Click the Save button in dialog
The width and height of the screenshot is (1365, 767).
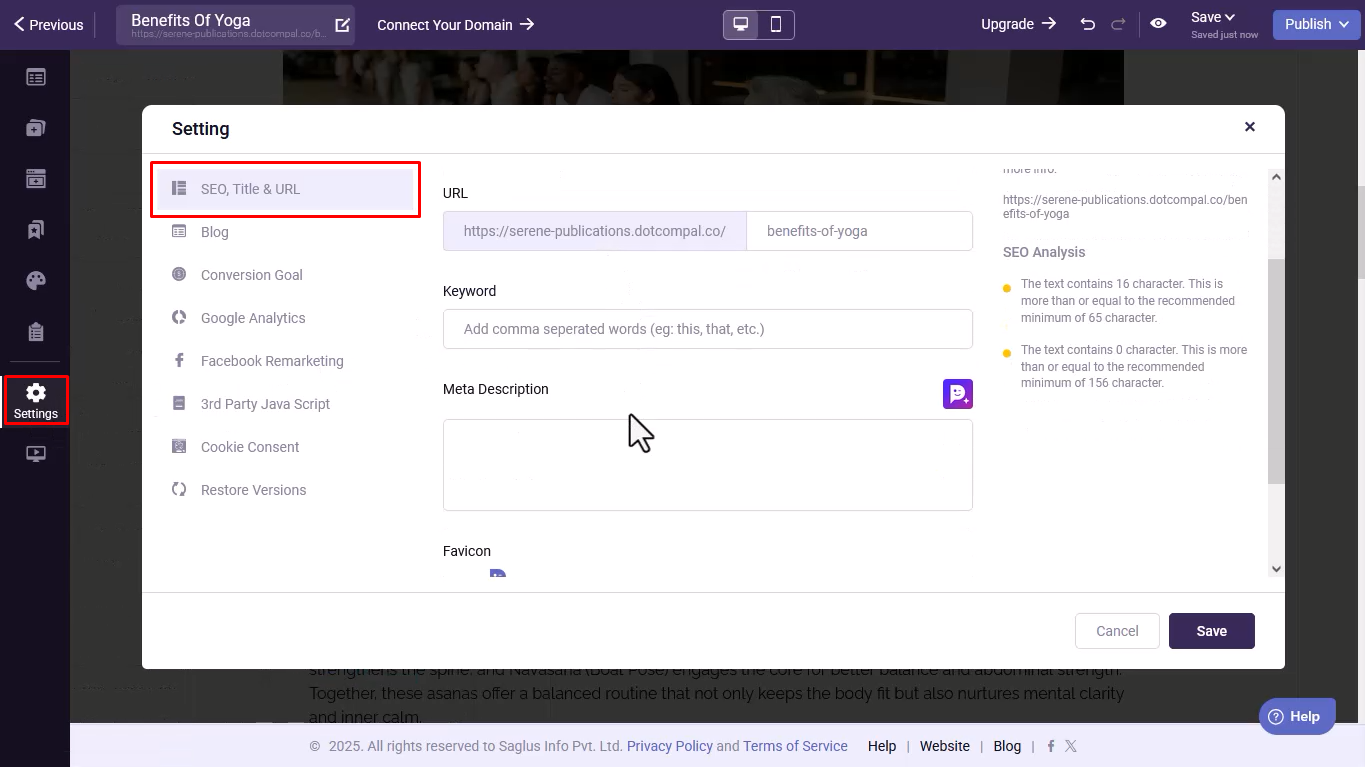point(1211,631)
